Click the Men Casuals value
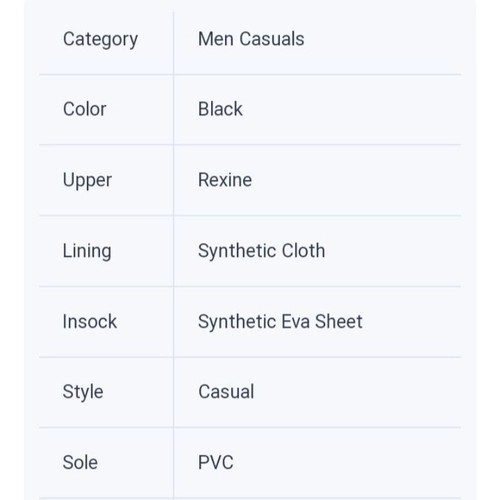Screen dimensions: 500x500 pos(251,39)
